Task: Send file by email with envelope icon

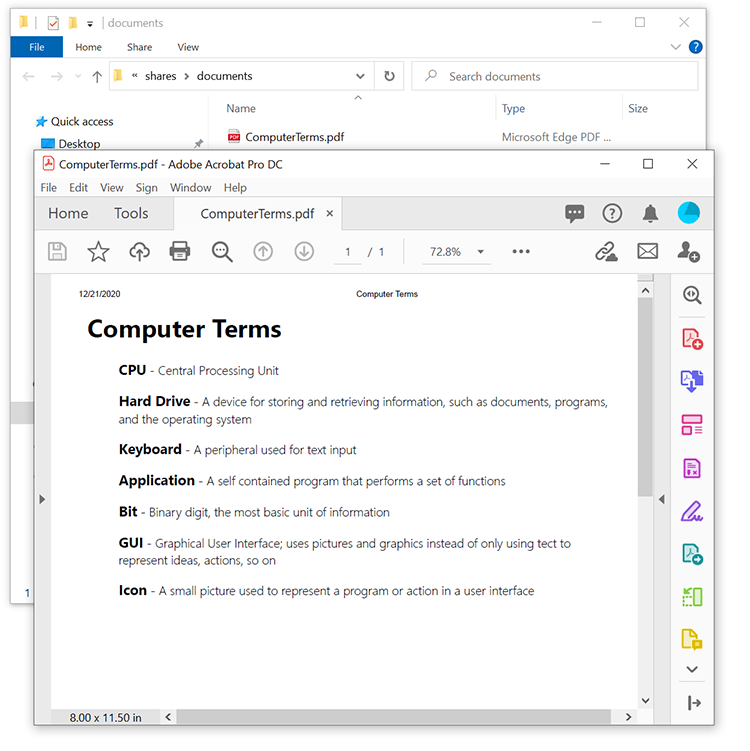Action: (648, 251)
